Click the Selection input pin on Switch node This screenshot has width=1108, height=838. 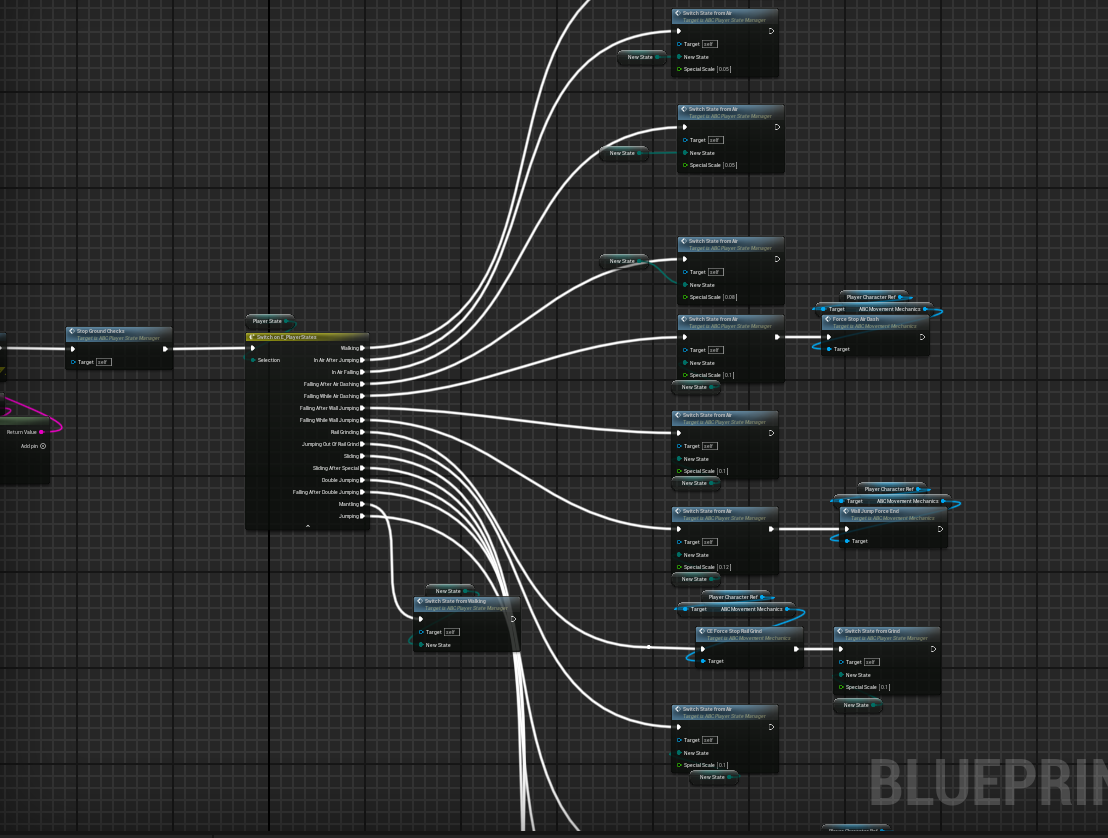point(253,360)
